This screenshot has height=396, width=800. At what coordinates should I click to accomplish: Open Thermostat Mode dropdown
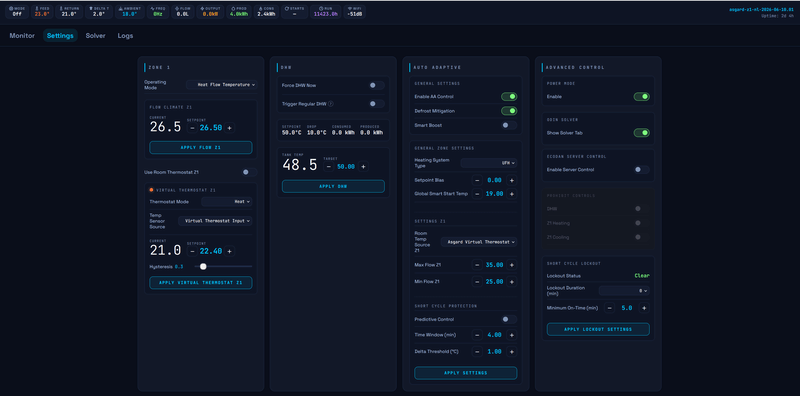click(x=227, y=202)
